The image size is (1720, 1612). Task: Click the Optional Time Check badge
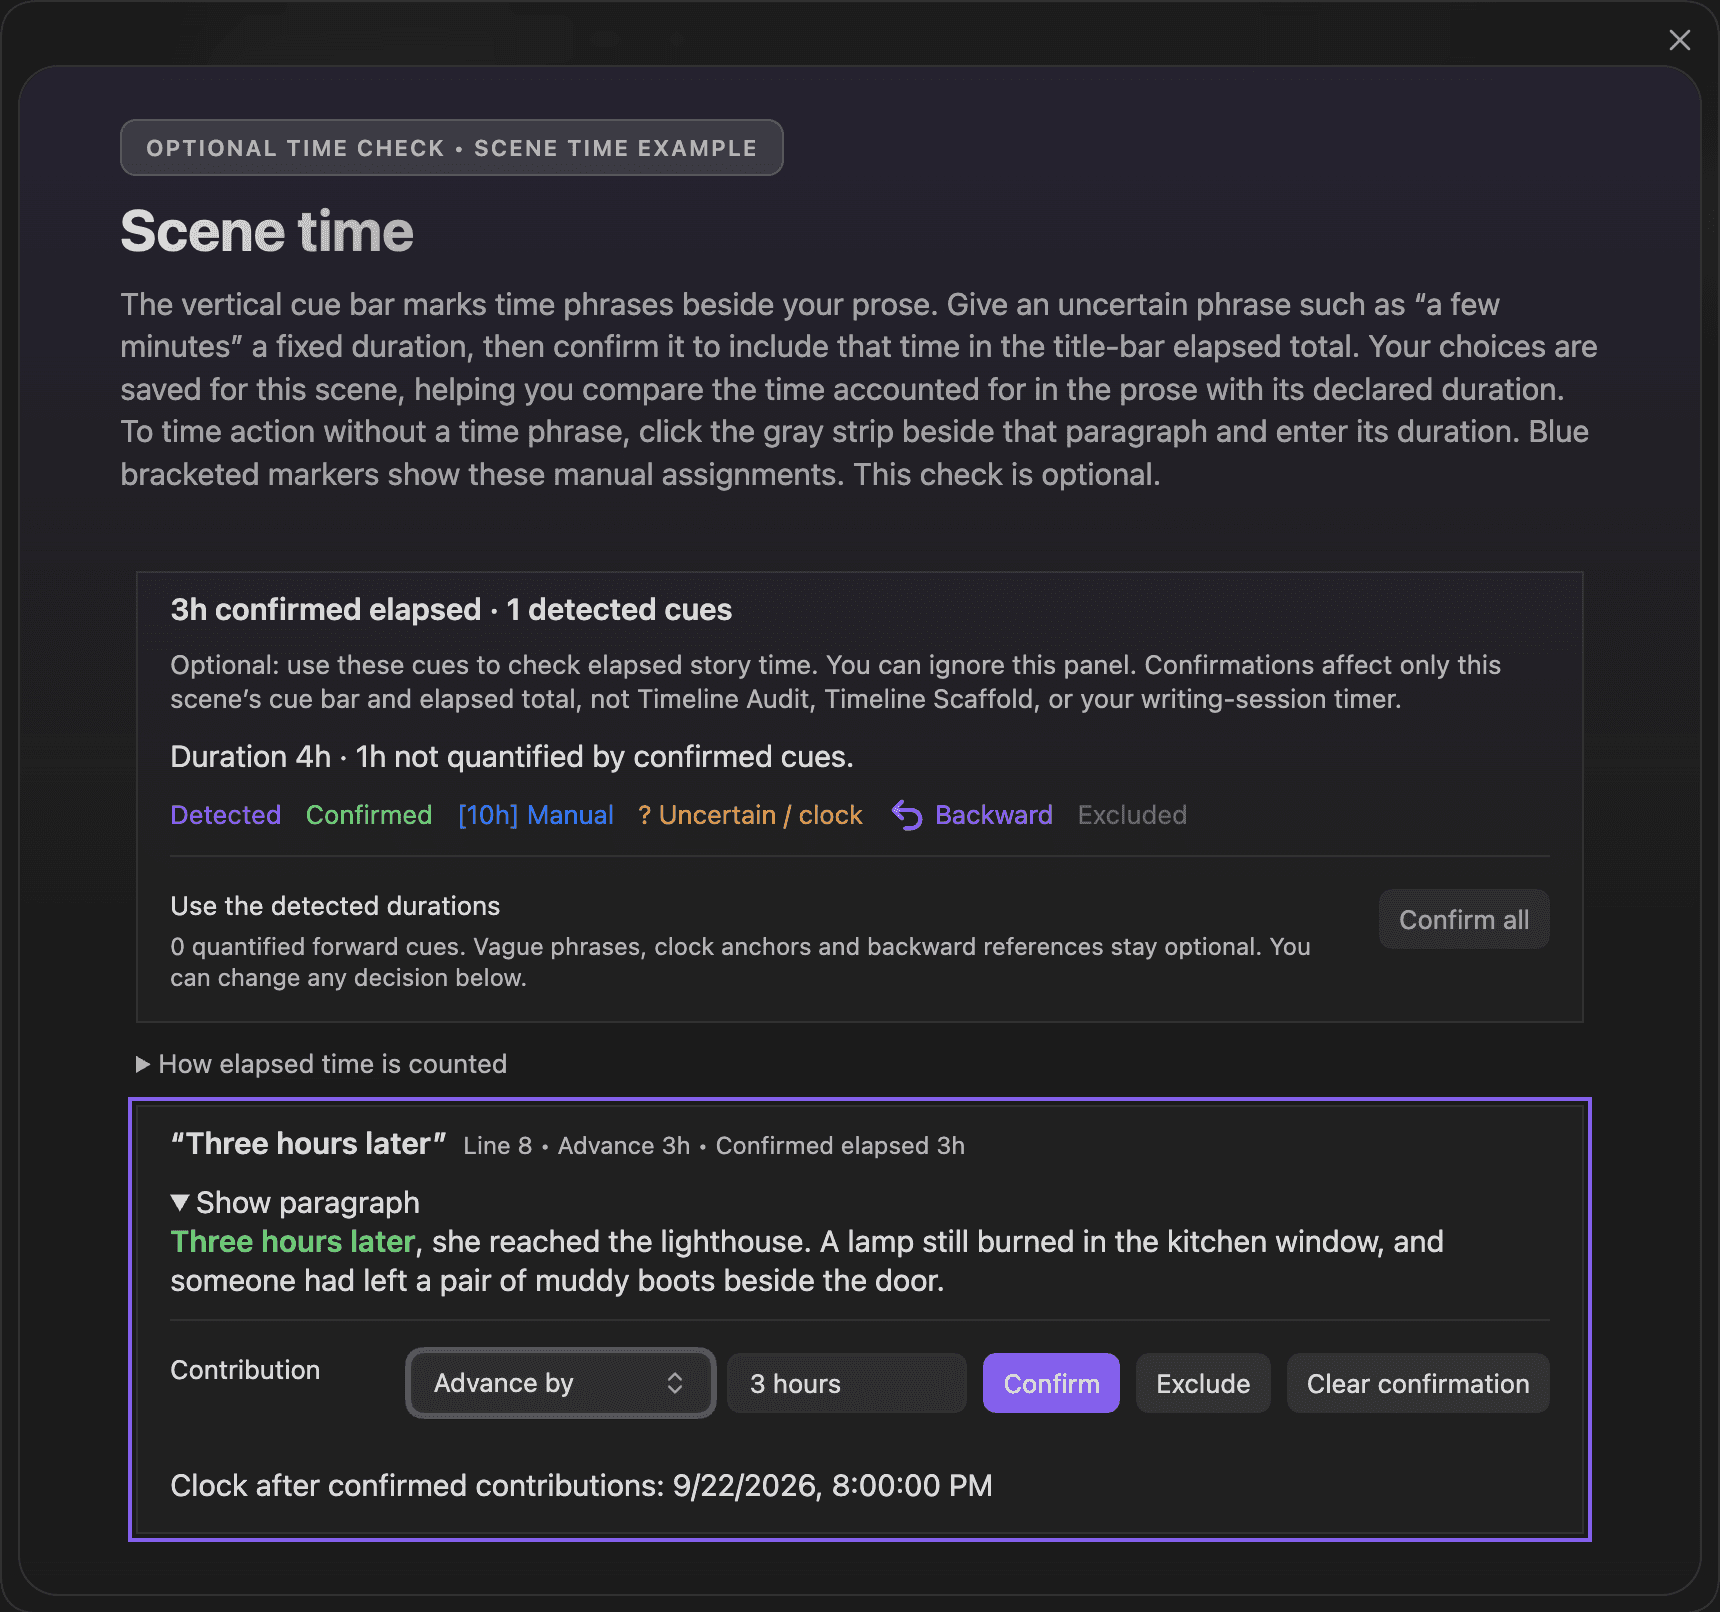[x=452, y=148]
